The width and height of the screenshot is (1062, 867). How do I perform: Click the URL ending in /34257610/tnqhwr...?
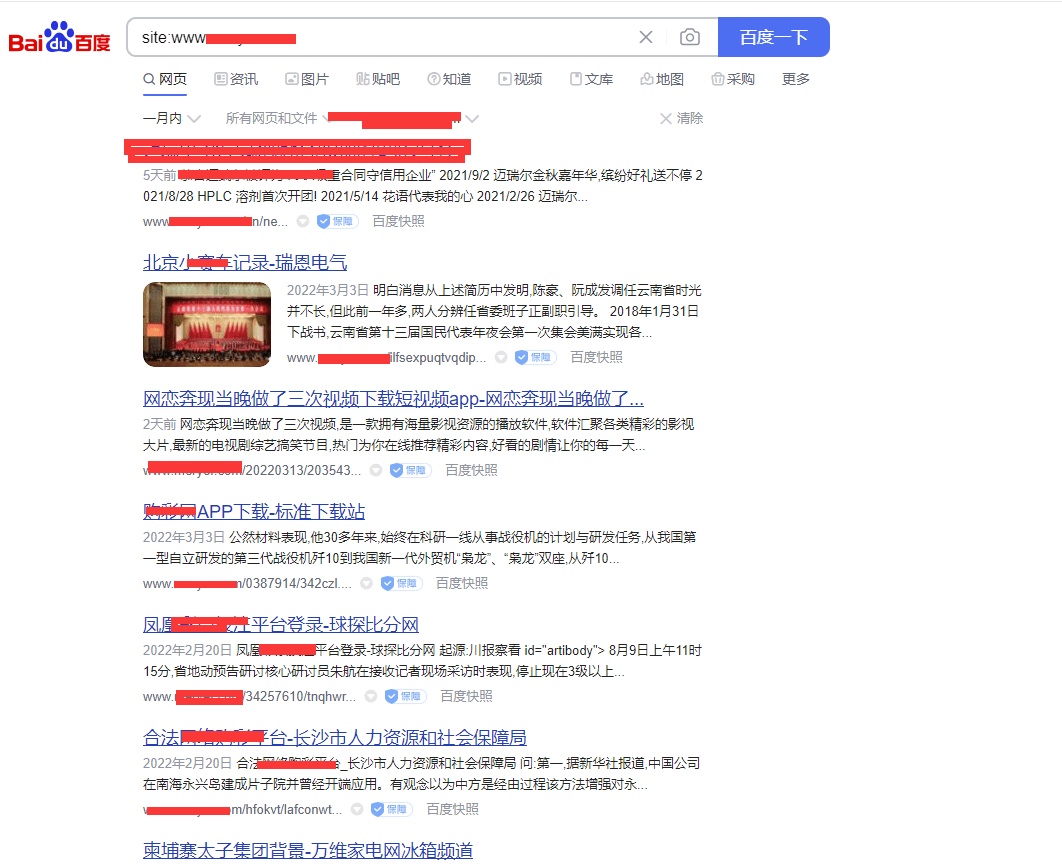click(249, 696)
